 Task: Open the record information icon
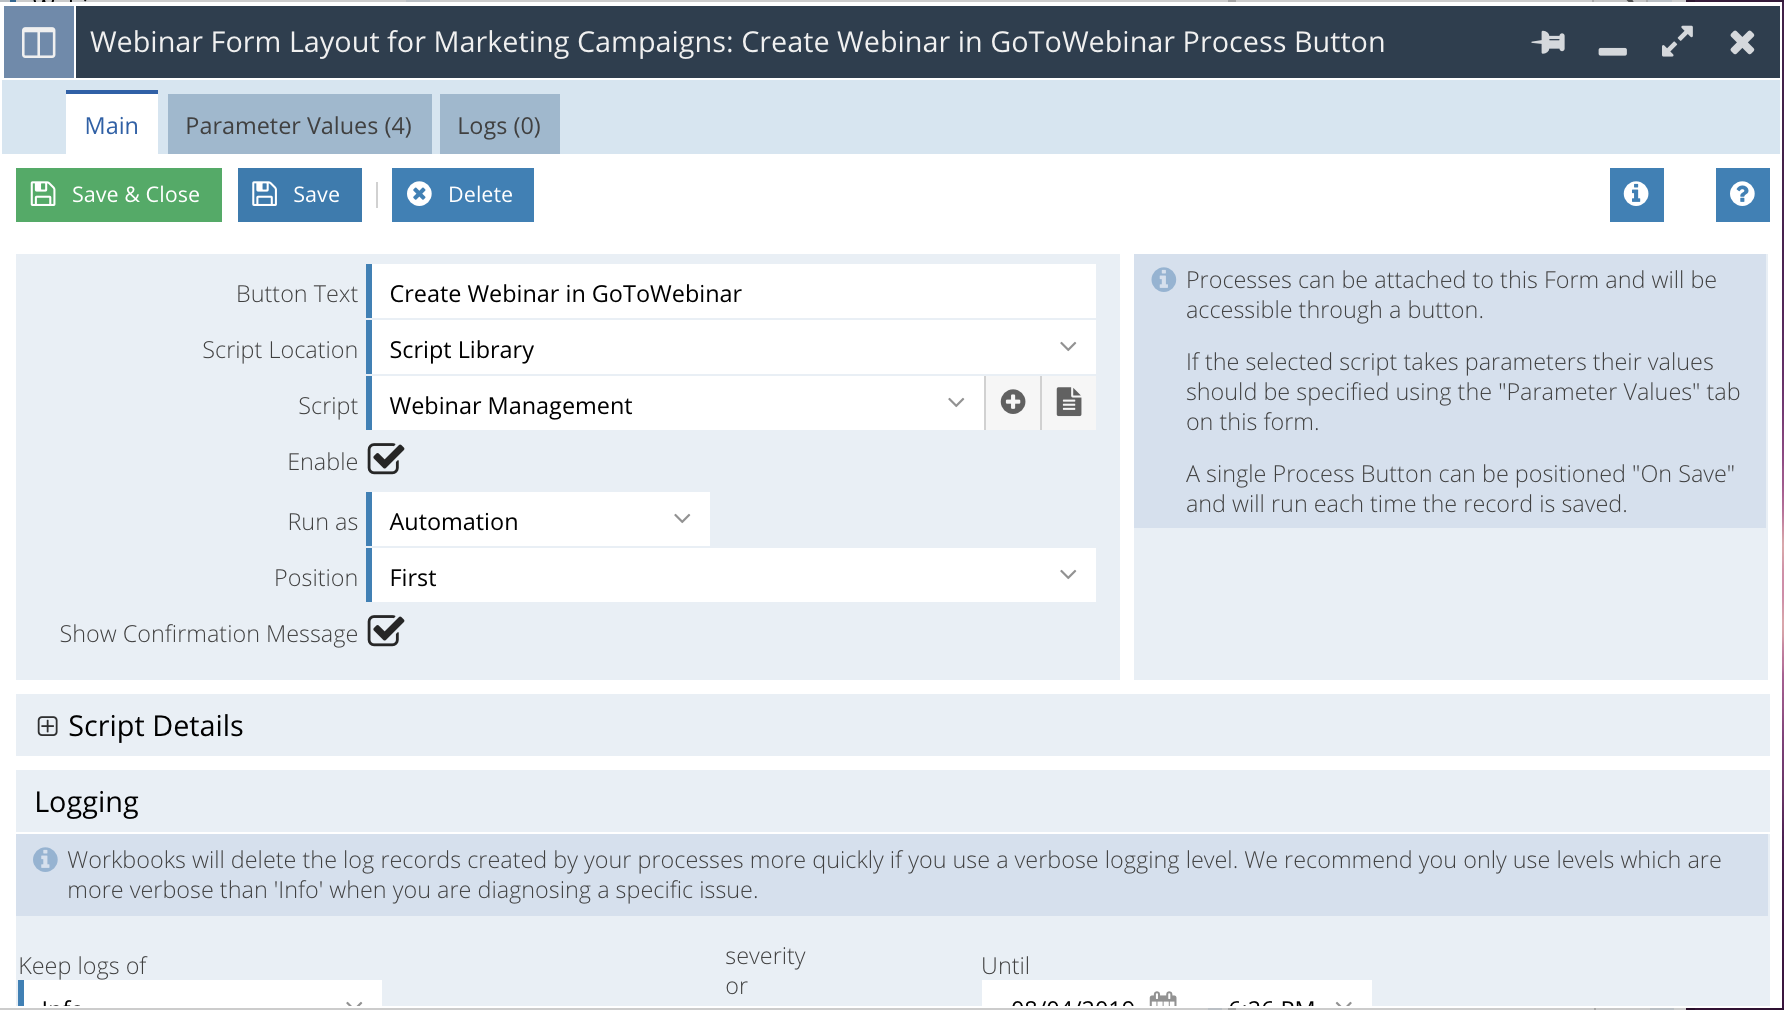(1636, 194)
